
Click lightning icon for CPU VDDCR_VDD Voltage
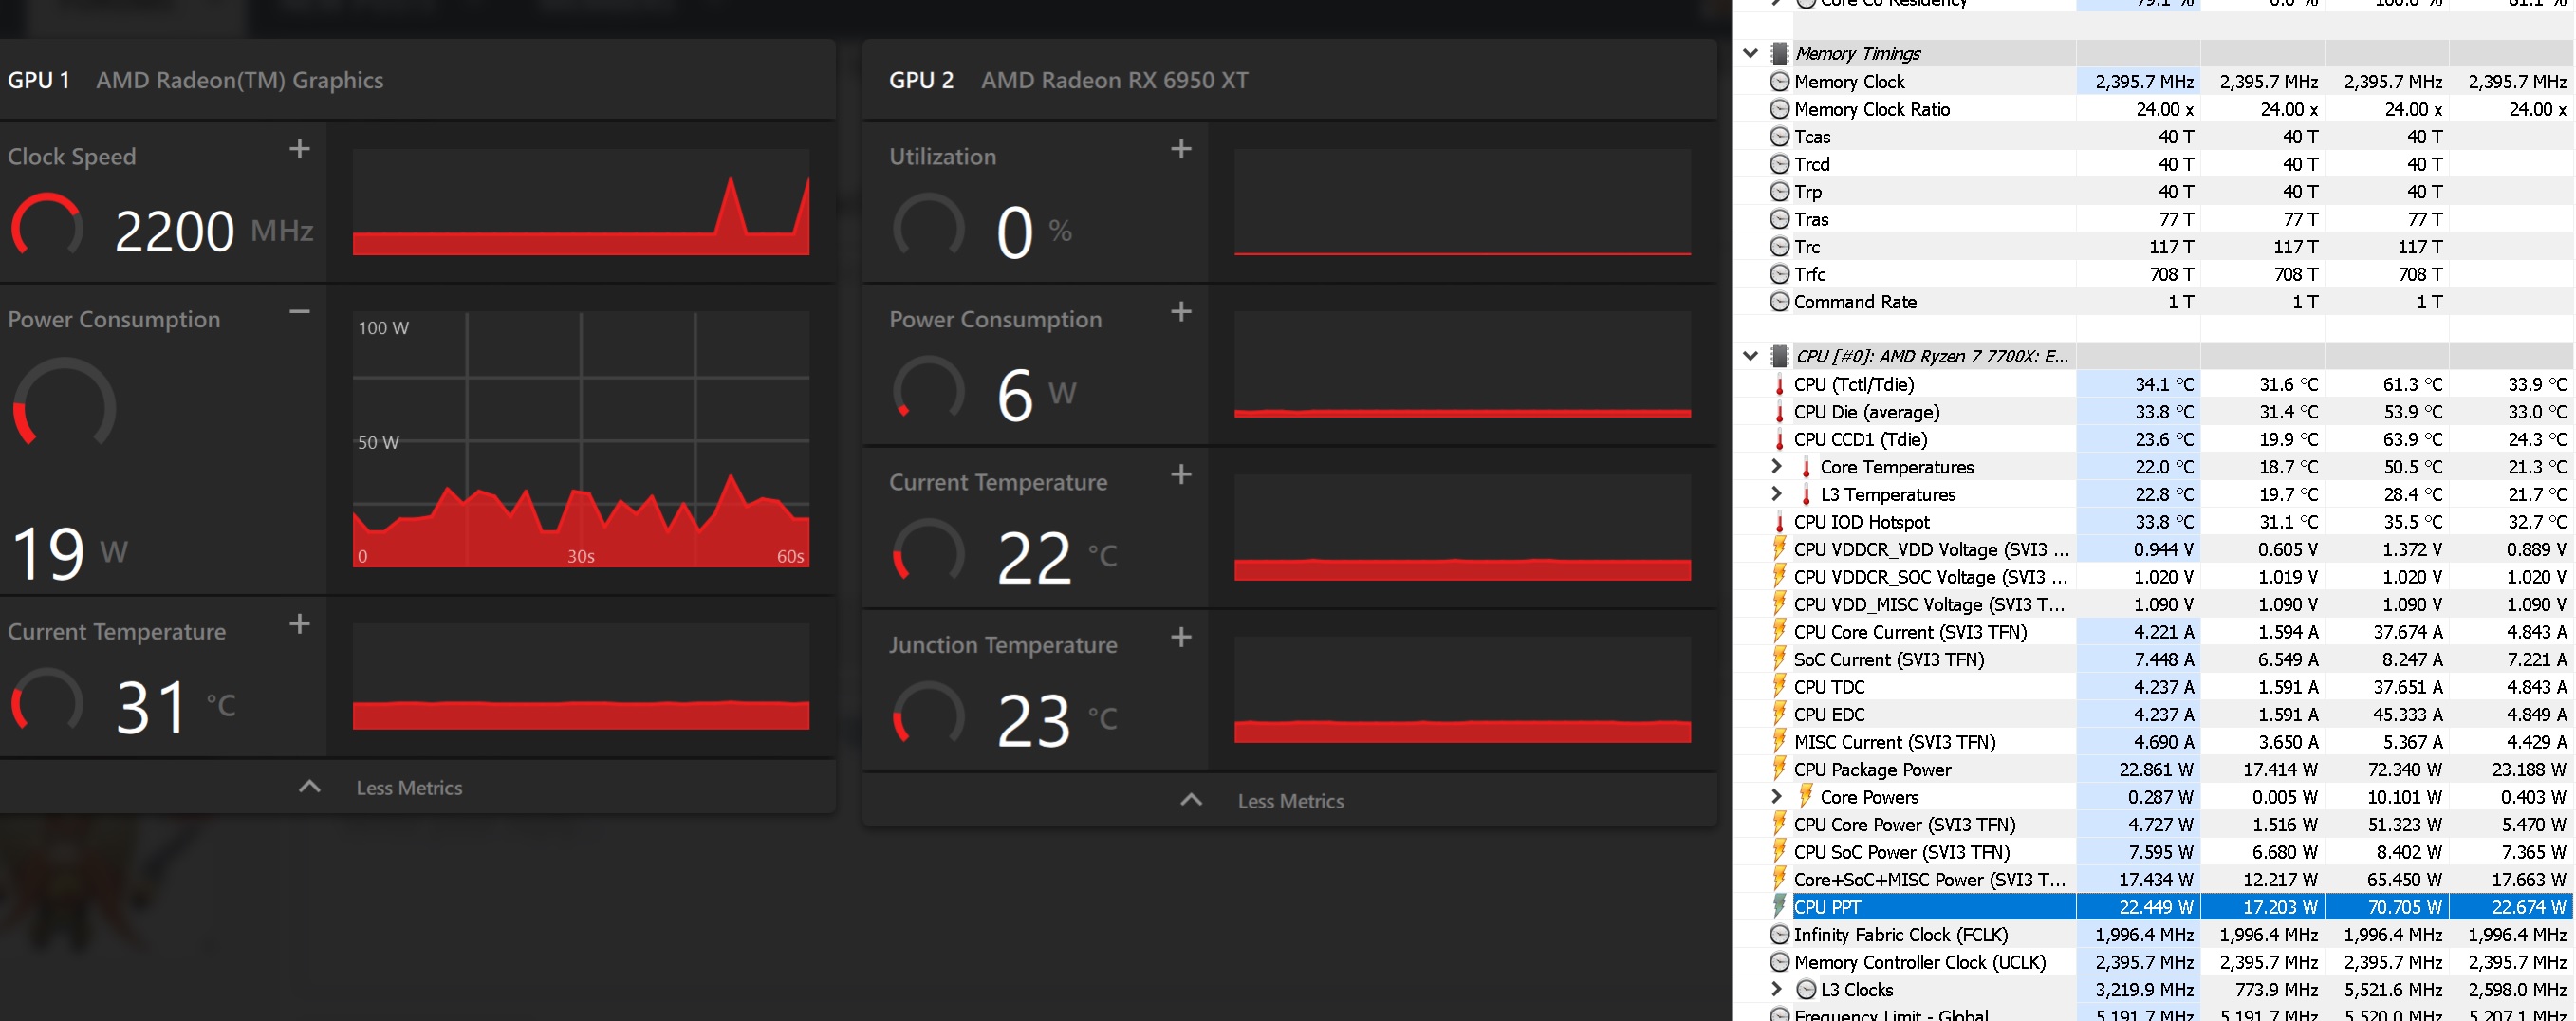(1779, 548)
